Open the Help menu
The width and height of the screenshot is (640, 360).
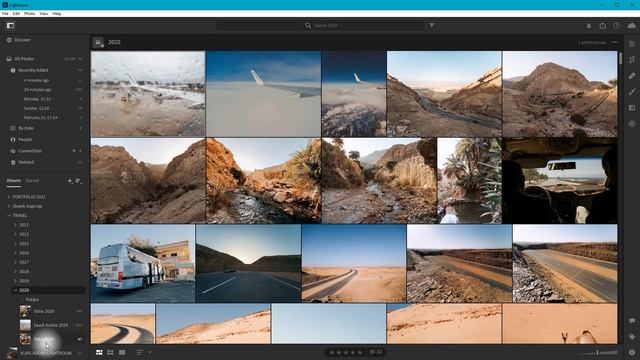(57, 13)
